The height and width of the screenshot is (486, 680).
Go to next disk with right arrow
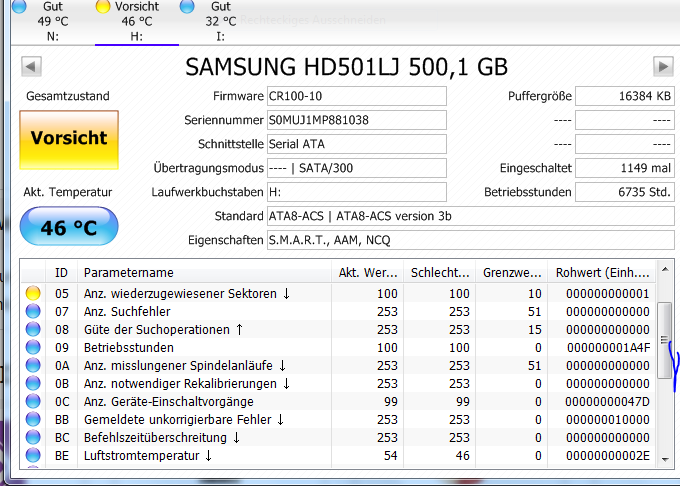click(663, 67)
